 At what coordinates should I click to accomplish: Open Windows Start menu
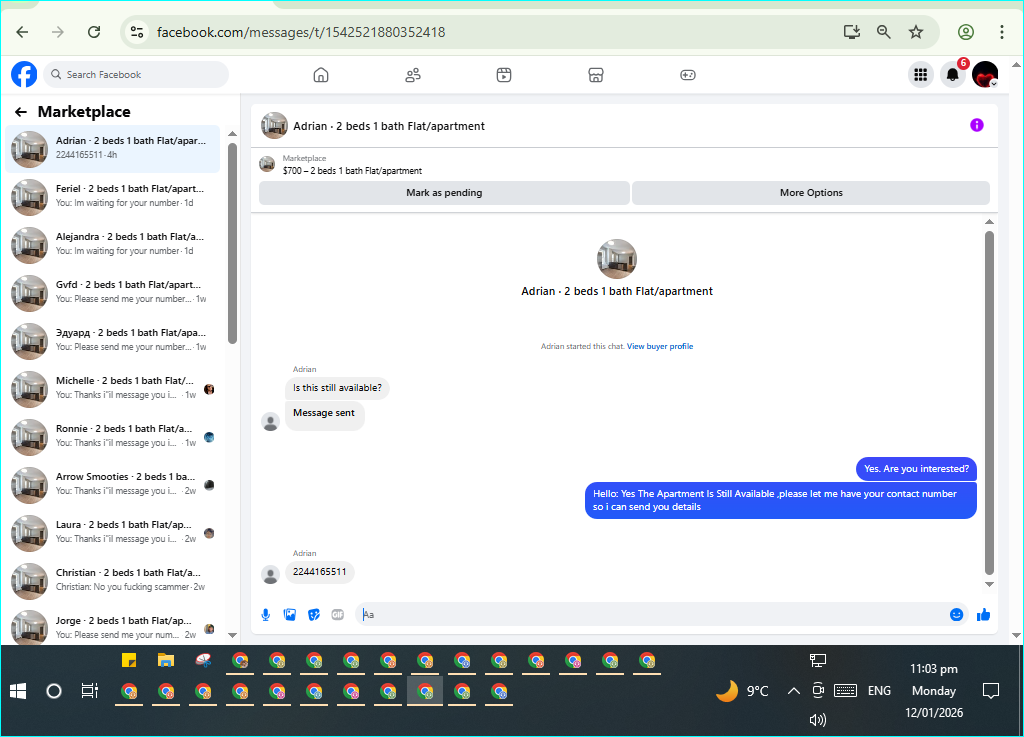[x=18, y=691]
